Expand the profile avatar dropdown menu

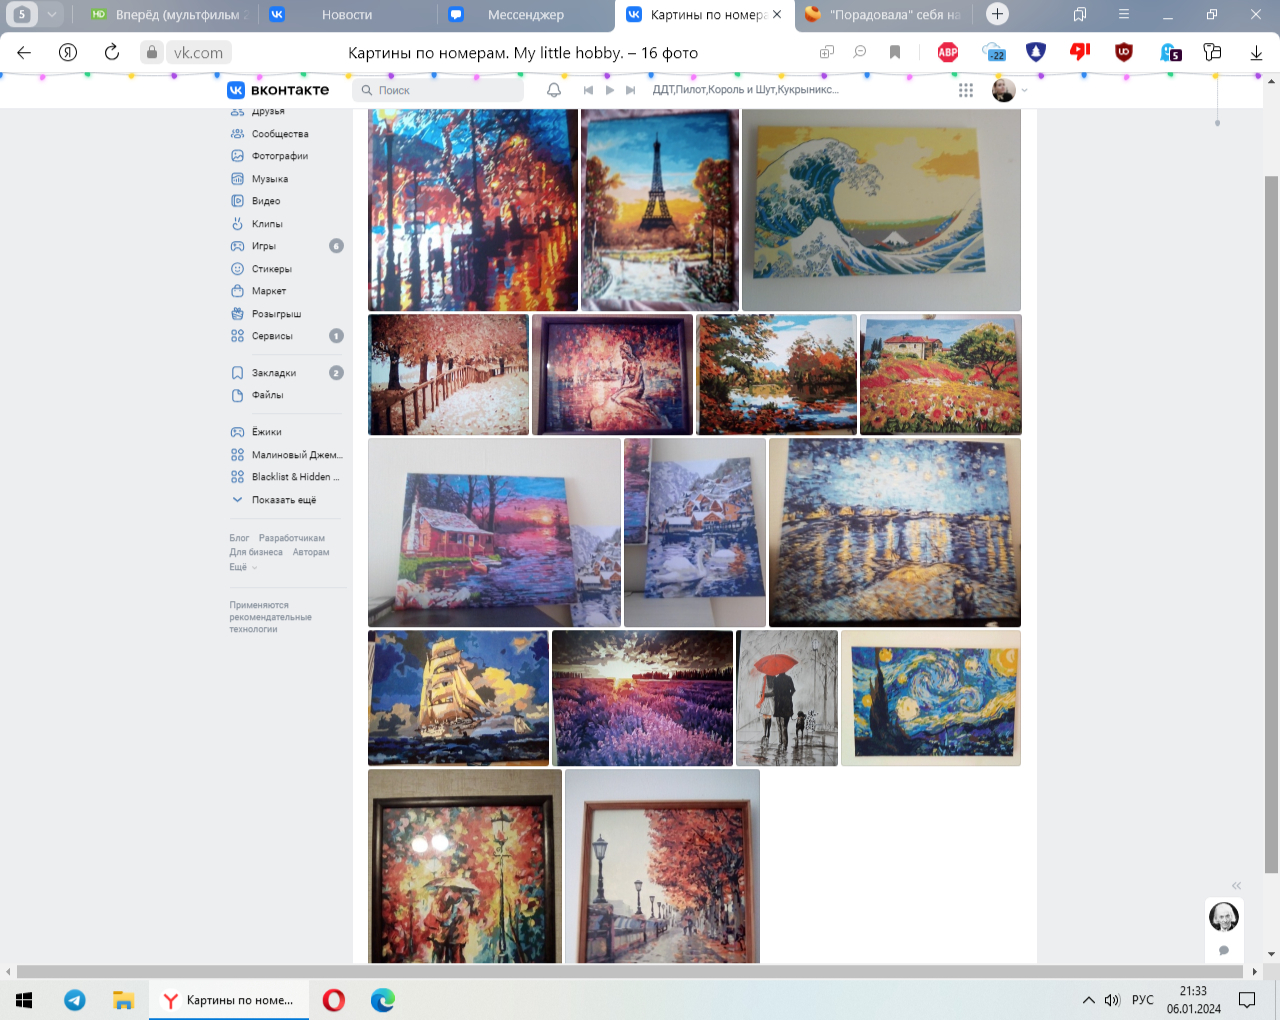pyautogui.click(x=1010, y=90)
